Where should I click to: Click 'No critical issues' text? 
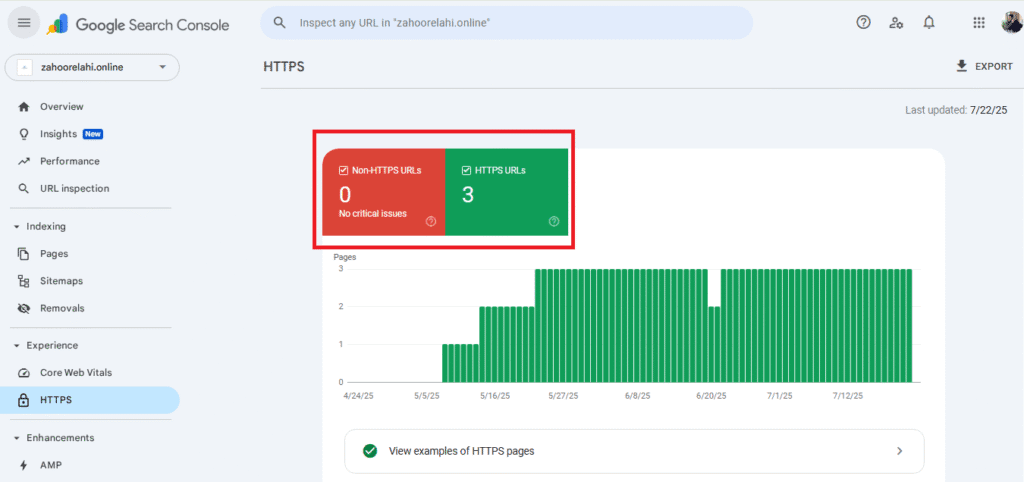[373, 214]
